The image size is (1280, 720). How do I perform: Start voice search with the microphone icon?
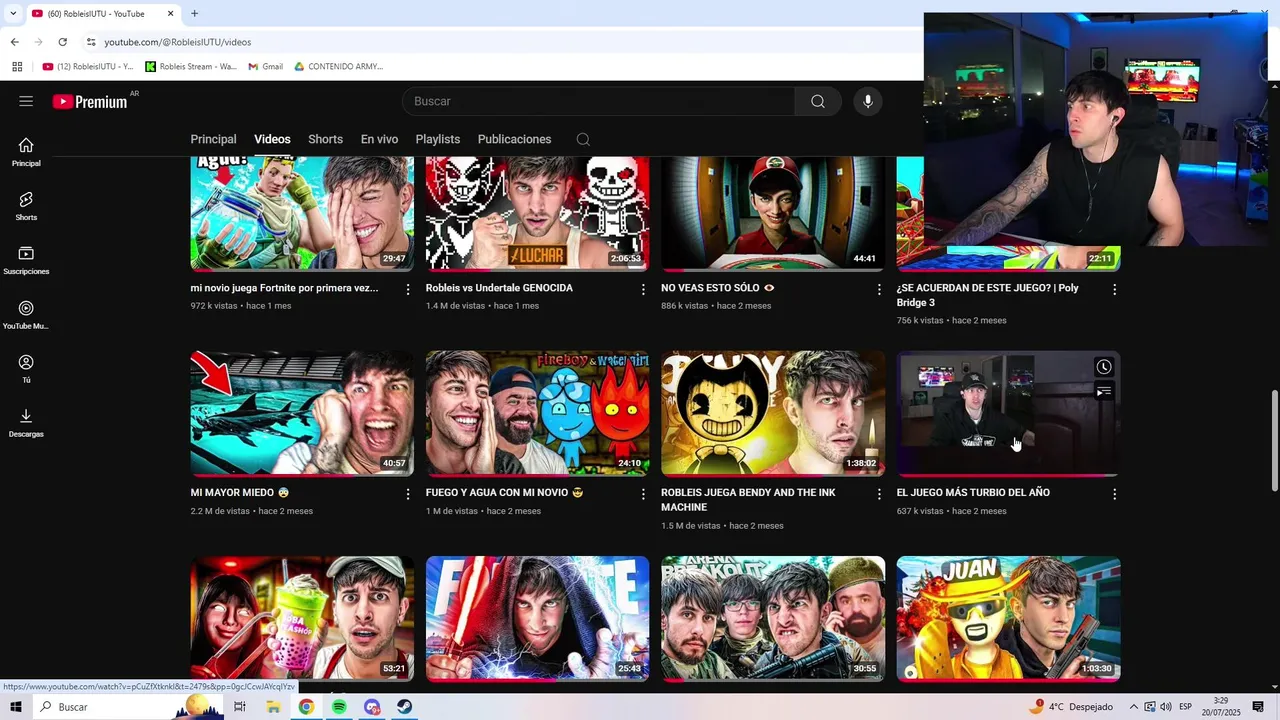pyautogui.click(x=868, y=101)
